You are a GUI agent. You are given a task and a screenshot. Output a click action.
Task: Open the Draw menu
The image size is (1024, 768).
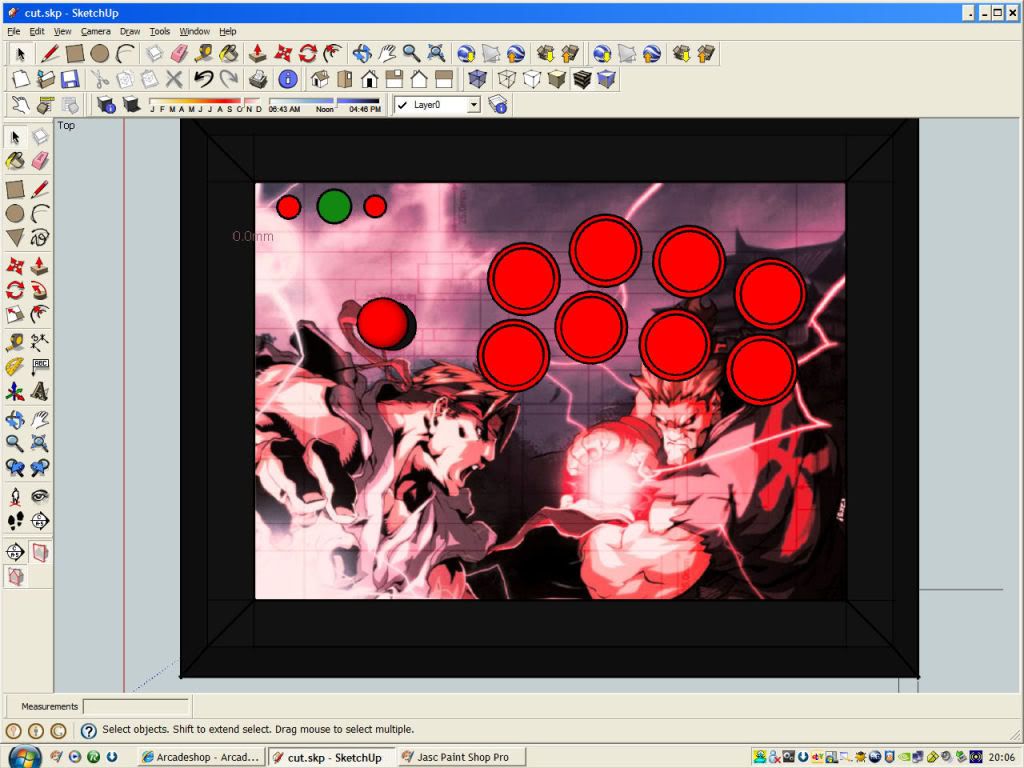point(130,31)
